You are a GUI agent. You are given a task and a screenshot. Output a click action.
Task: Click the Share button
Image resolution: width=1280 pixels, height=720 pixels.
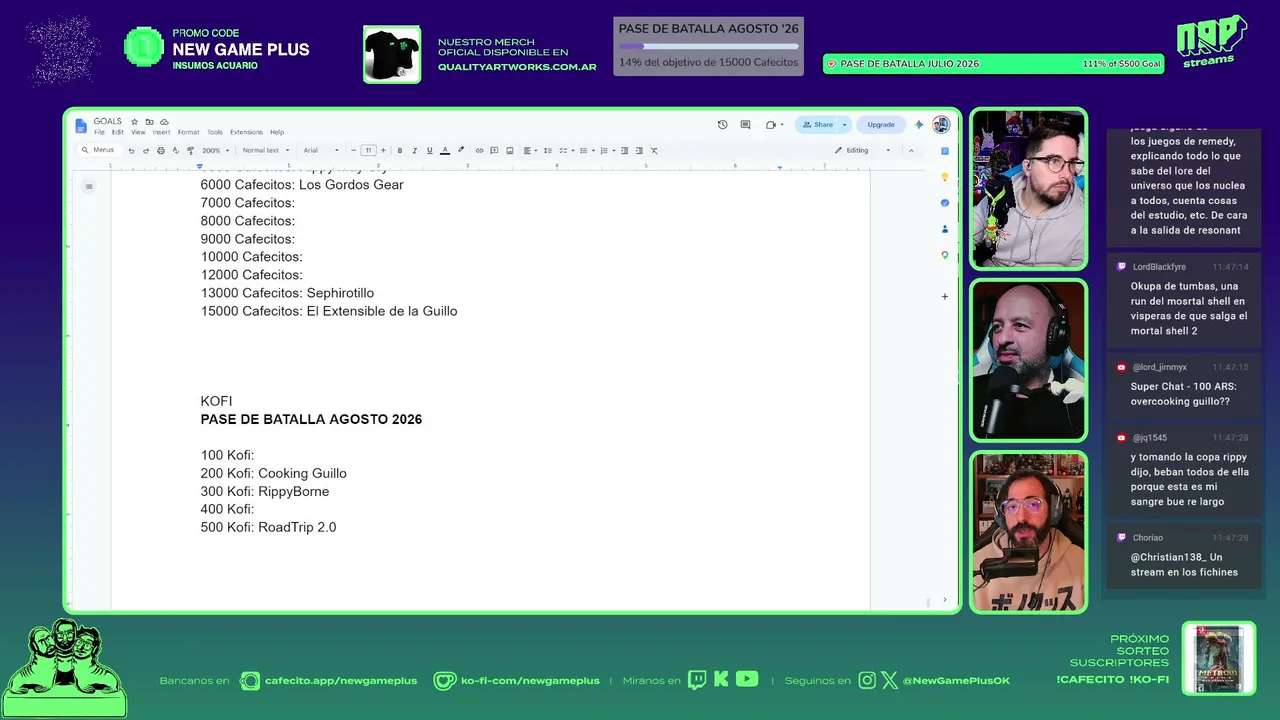[x=818, y=125]
